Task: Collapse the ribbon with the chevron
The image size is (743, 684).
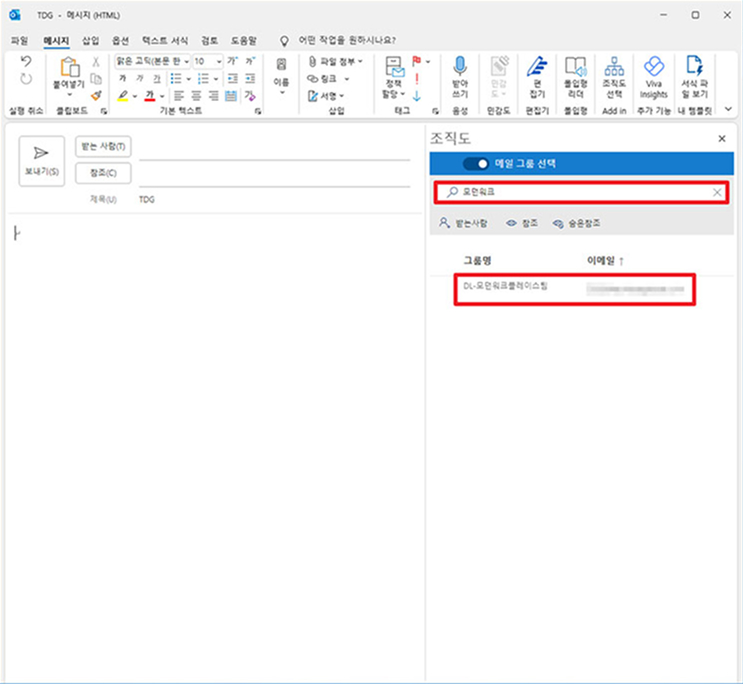Action: pyautogui.click(x=728, y=109)
